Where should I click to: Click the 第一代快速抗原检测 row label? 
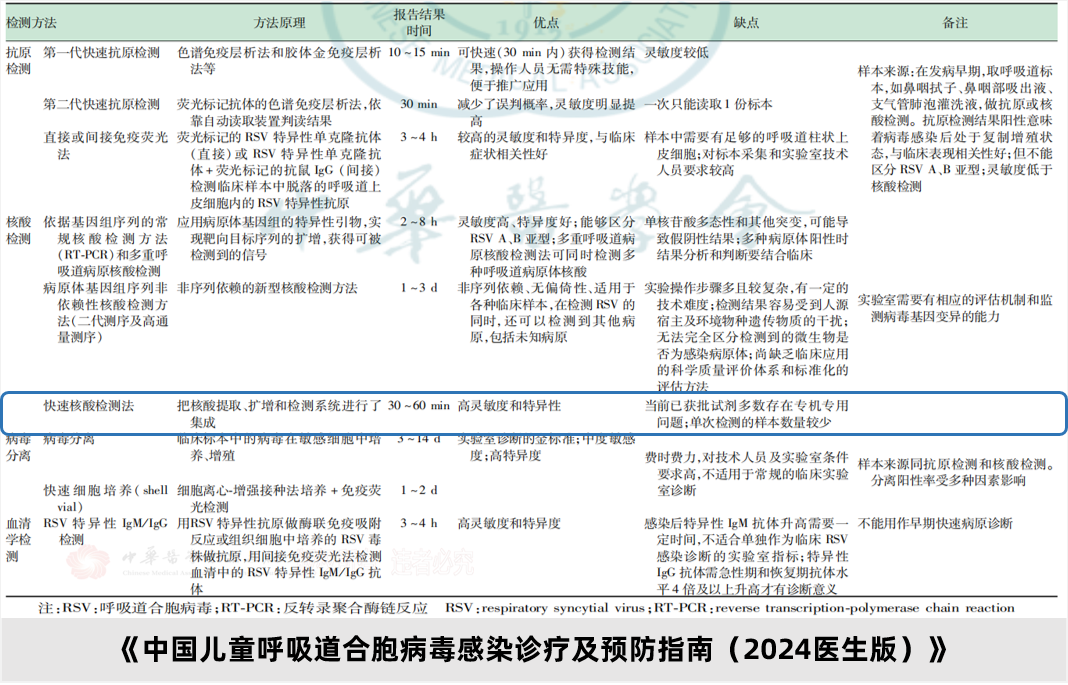tap(101, 50)
